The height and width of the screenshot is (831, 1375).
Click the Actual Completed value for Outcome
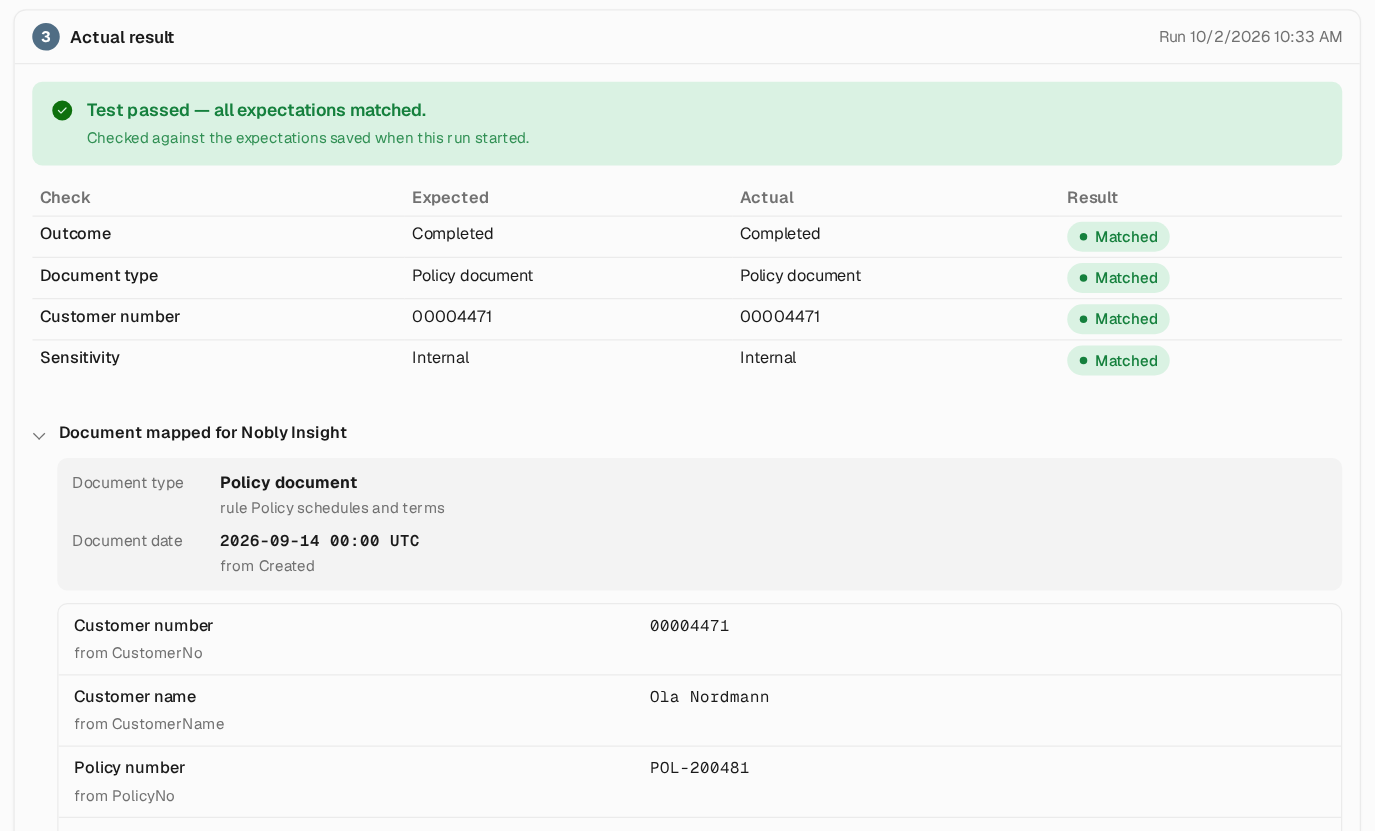(780, 234)
